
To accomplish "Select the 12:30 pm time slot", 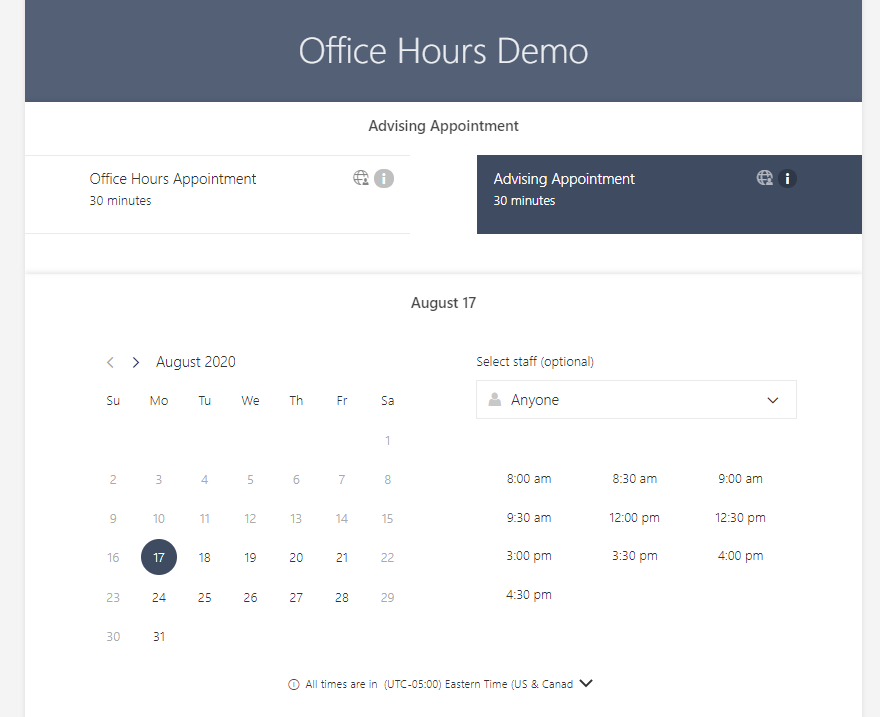I will 740,517.
